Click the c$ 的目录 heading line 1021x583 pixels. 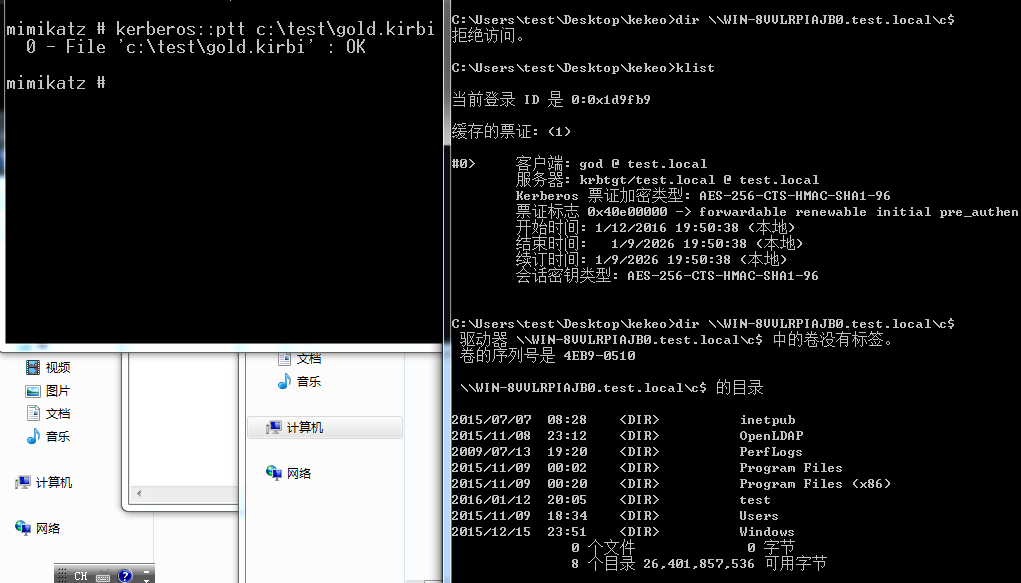click(611, 388)
